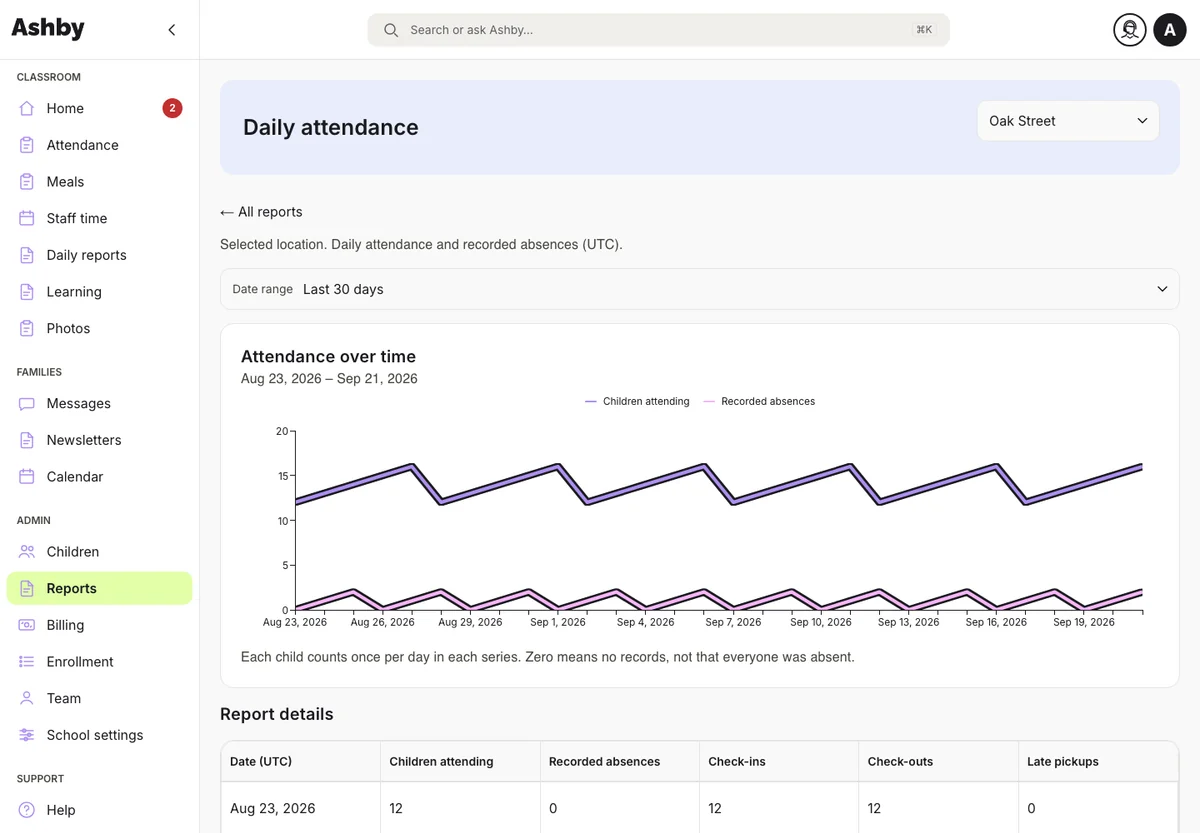Image resolution: width=1200 pixels, height=833 pixels.
Task: Open Daily reports page
Action: pyautogui.click(x=99, y=255)
